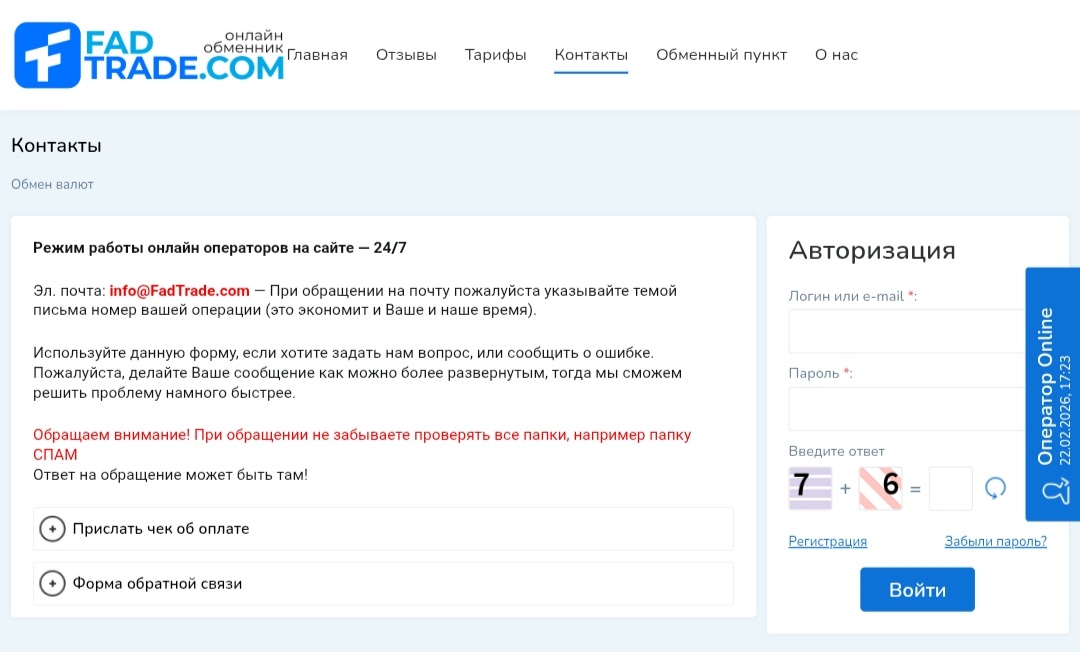Open the Обменный пункт page

[721, 55]
